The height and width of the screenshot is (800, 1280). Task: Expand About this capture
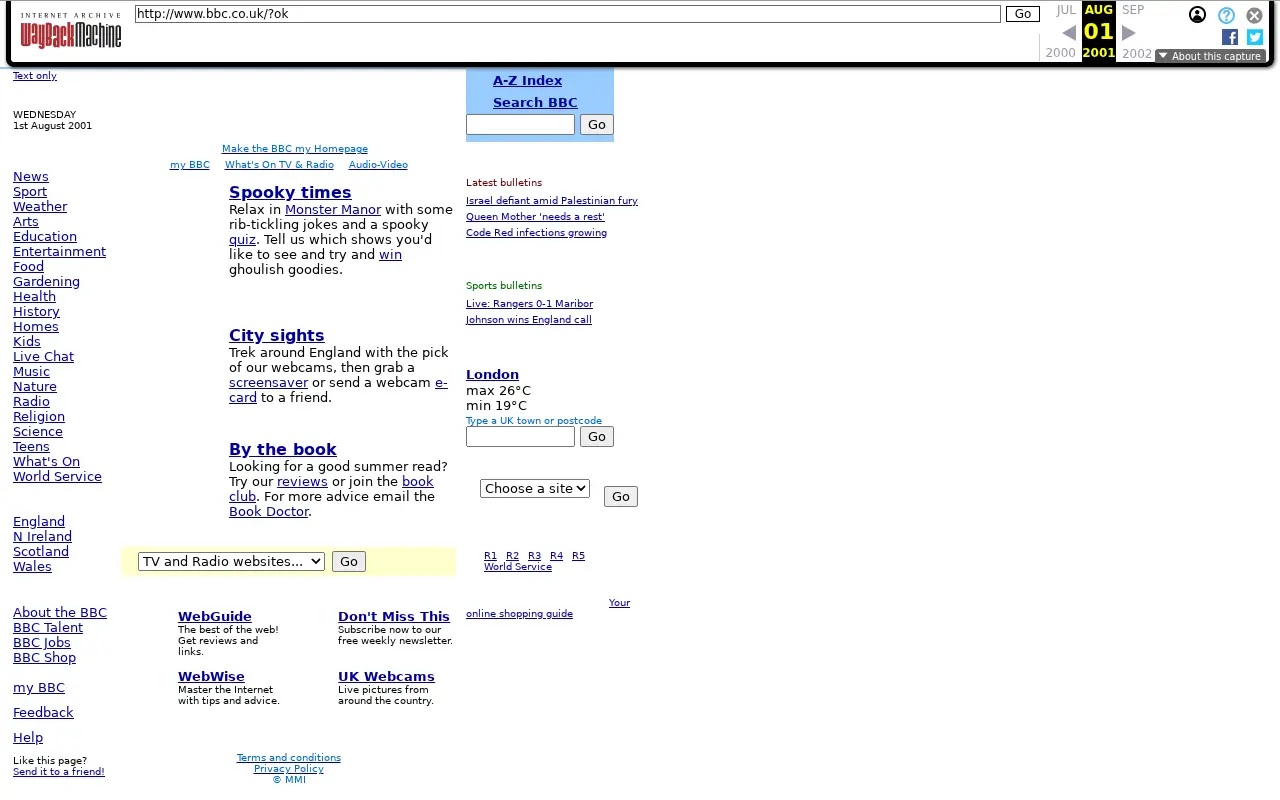(x=1210, y=56)
